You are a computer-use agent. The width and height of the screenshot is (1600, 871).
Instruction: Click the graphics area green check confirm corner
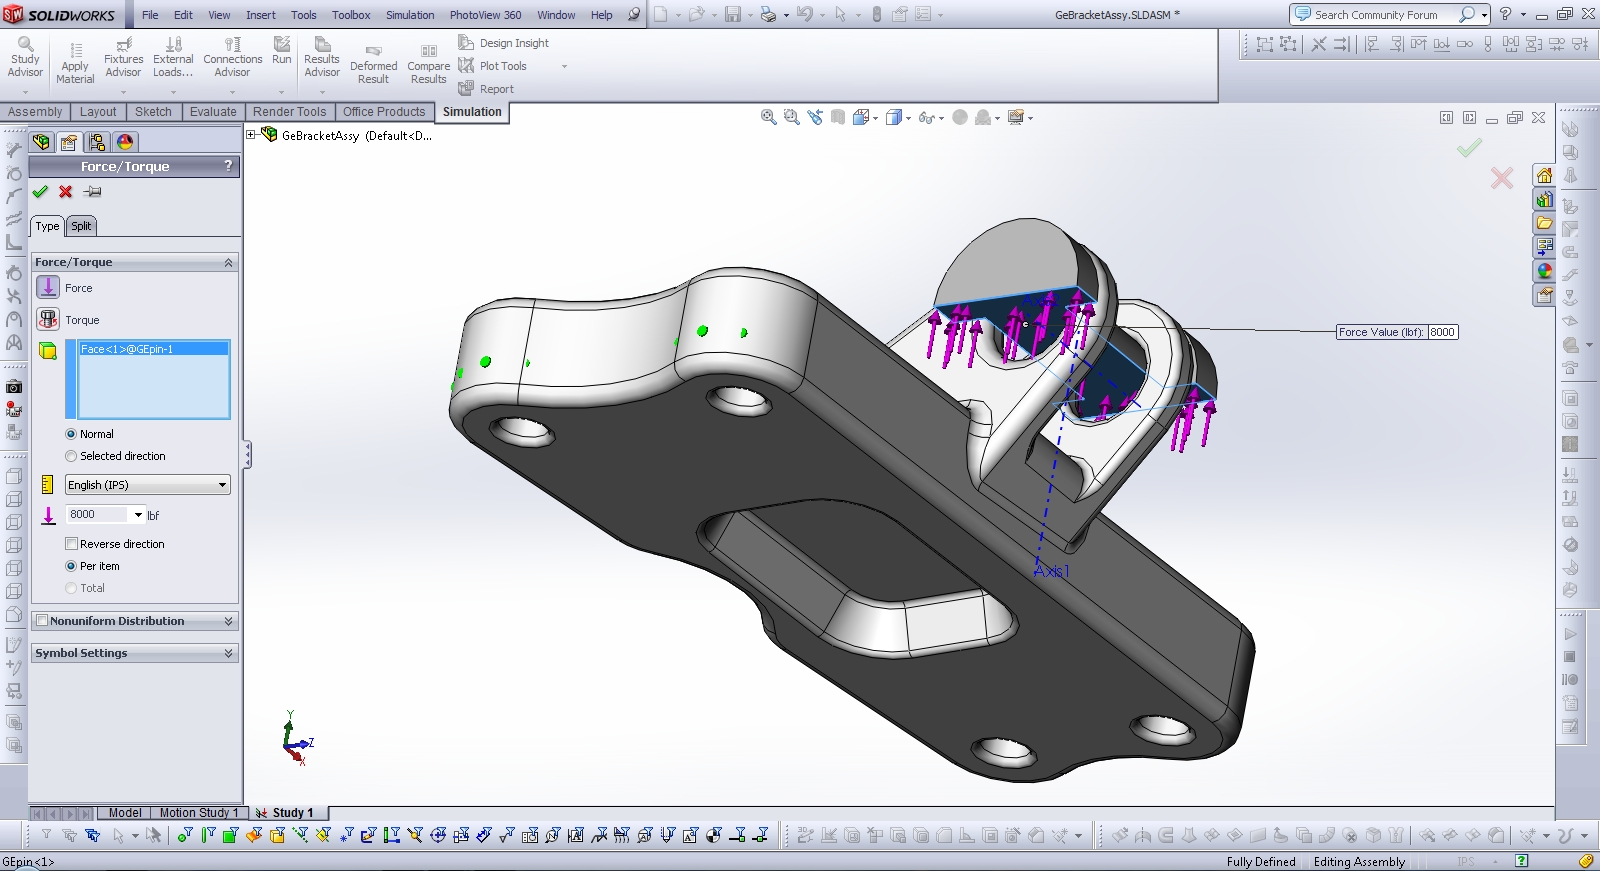point(1469,148)
